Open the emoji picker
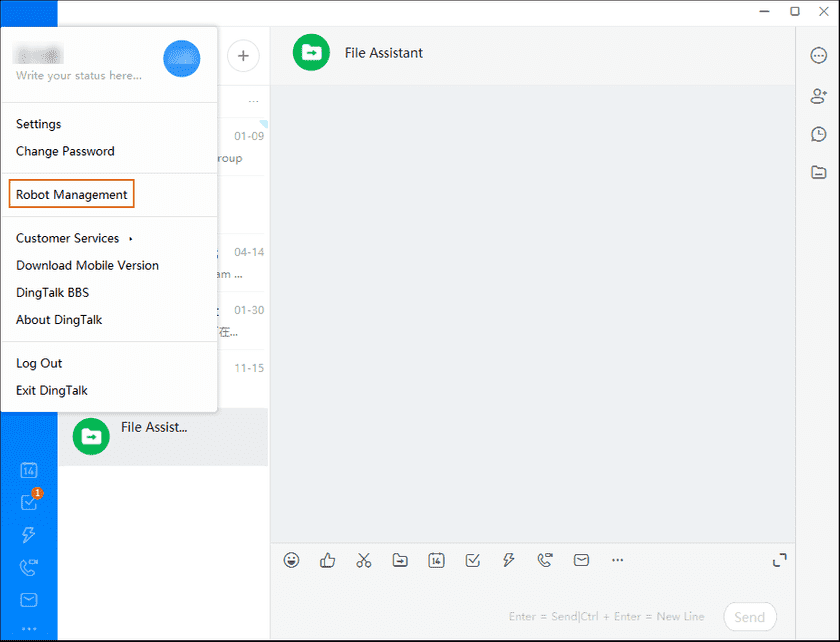 click(x=291, y=560)
